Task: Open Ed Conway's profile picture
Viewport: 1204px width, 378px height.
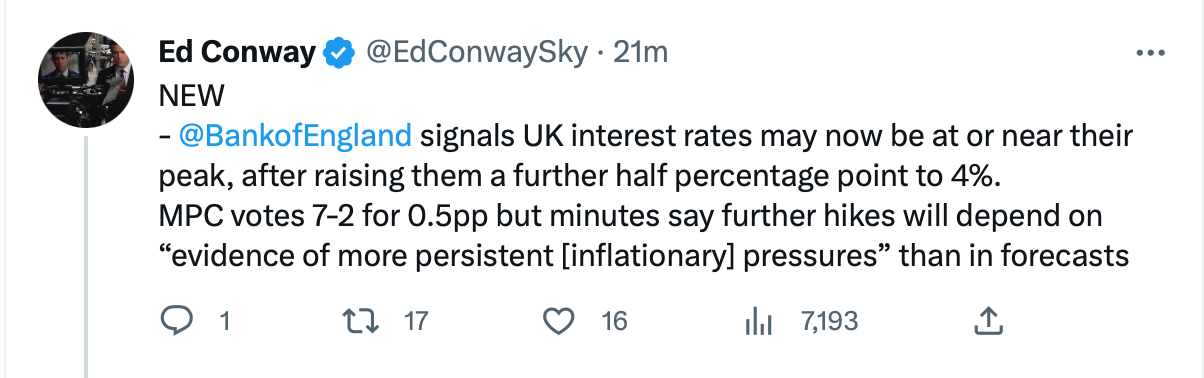Action: 85,82
